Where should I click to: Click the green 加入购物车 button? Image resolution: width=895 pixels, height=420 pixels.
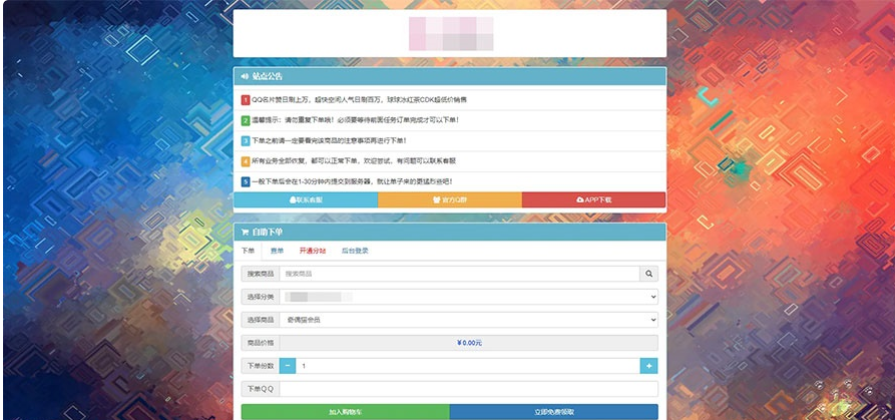pos(345,412)
